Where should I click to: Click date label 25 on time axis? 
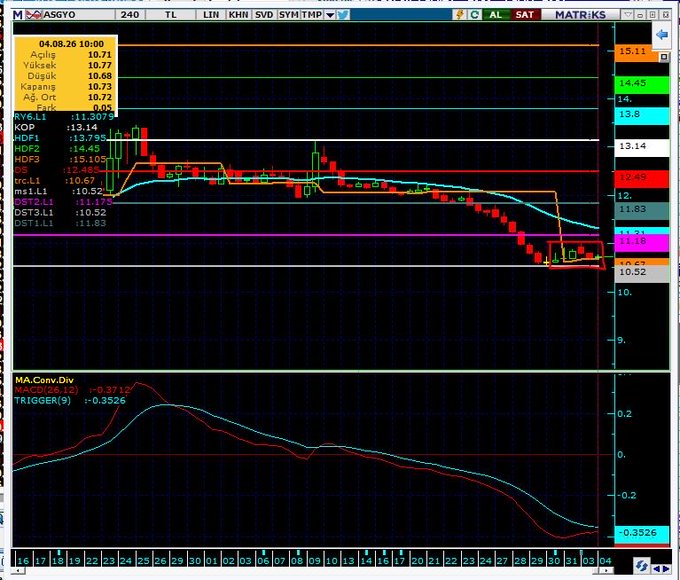(x=143, y=560)
